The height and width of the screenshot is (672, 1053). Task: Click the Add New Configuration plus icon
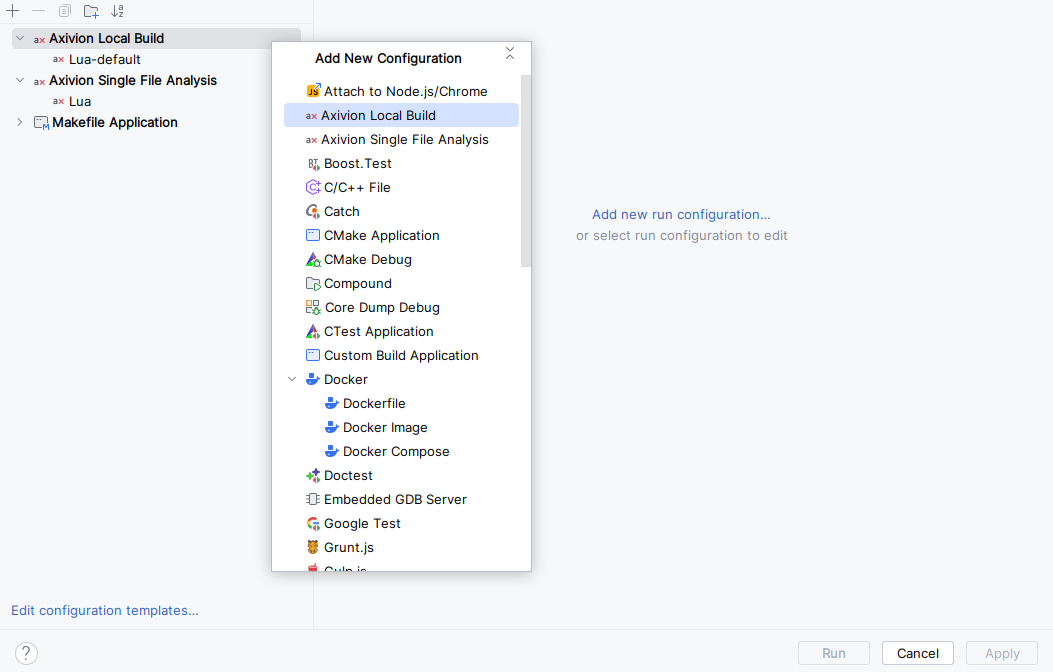point(13,11)
